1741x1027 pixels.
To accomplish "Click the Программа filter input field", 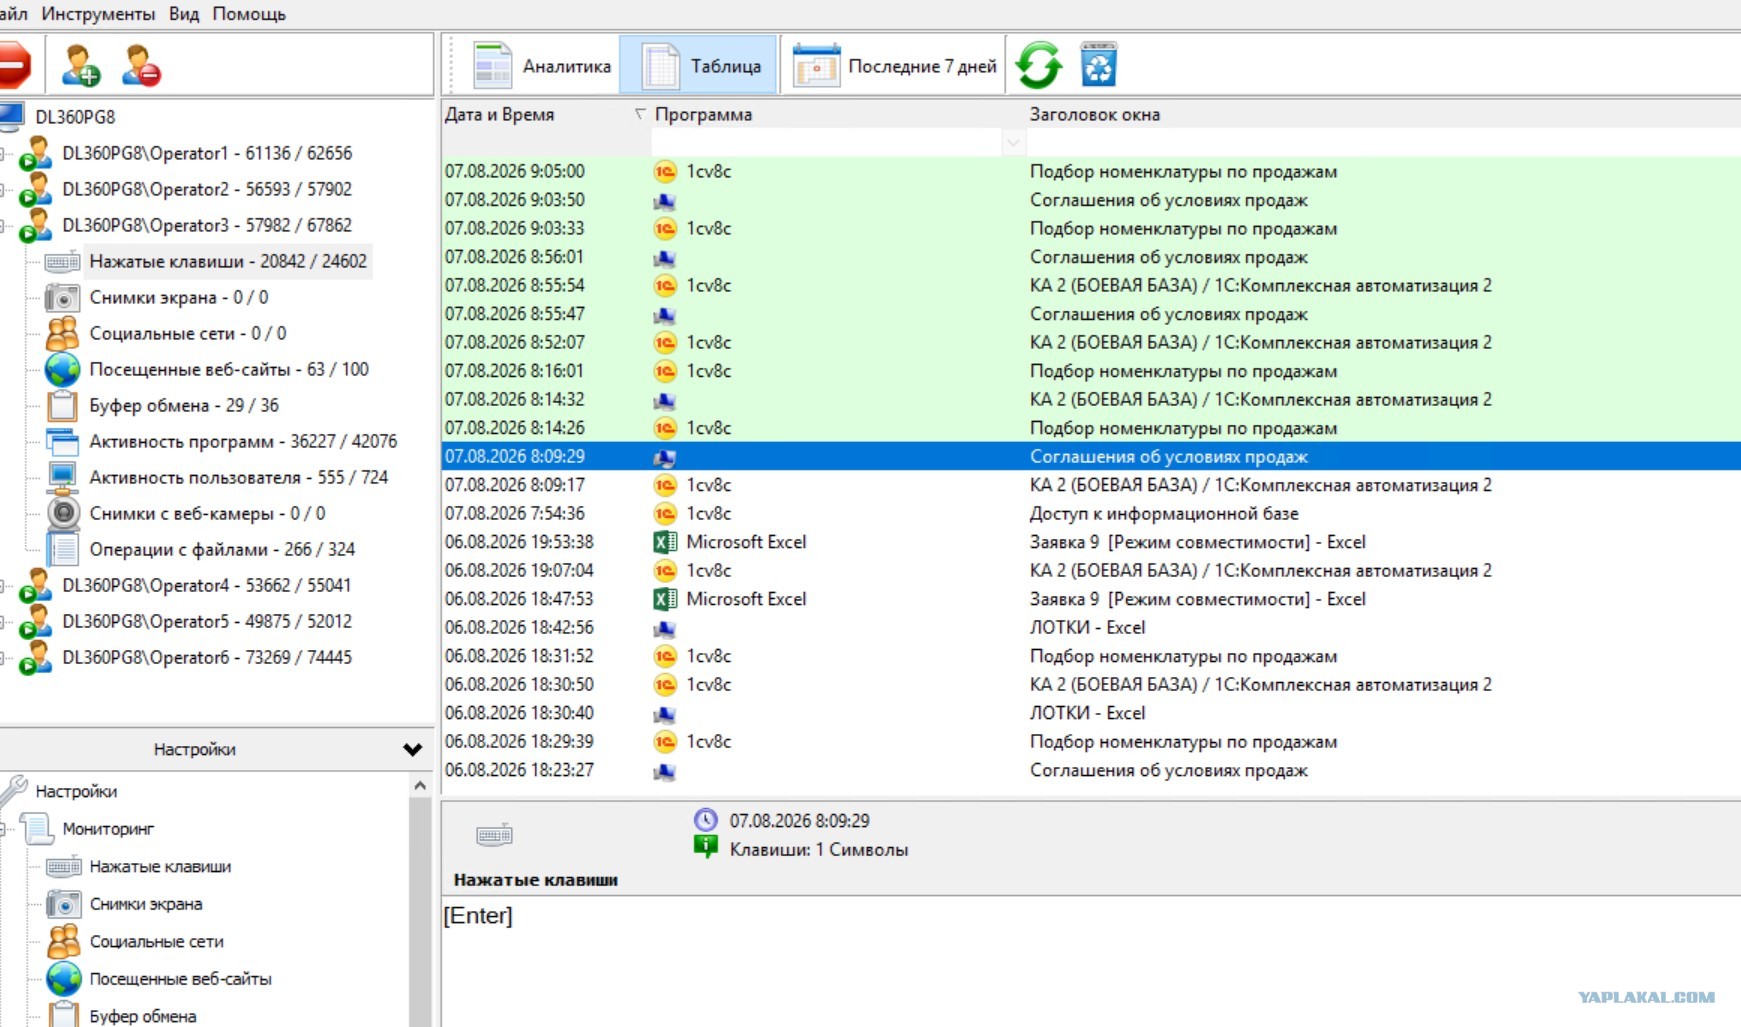I will click(x=827, y=143).
